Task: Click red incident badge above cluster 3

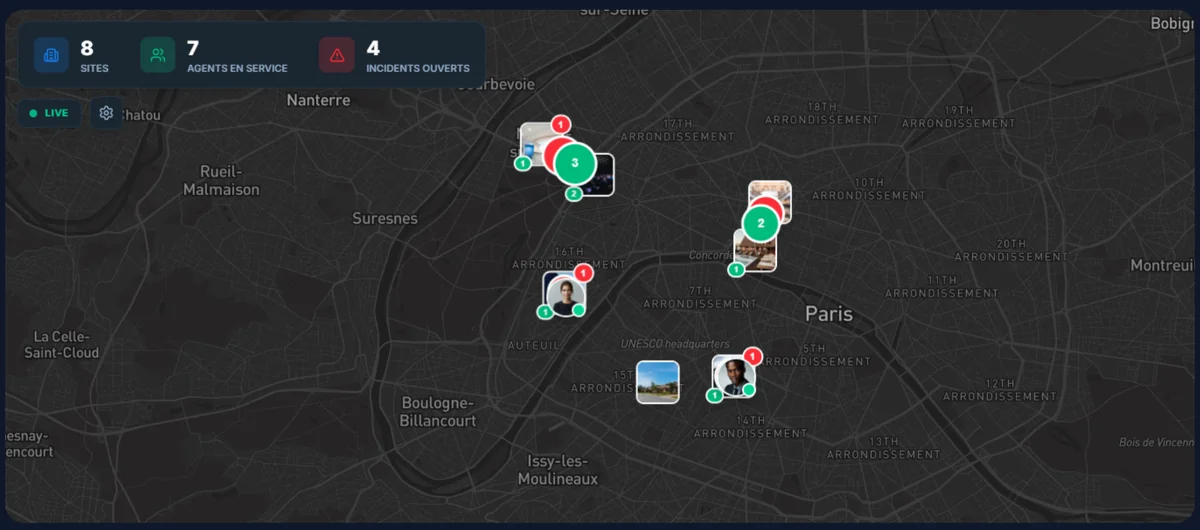Action: click(561, 124)
